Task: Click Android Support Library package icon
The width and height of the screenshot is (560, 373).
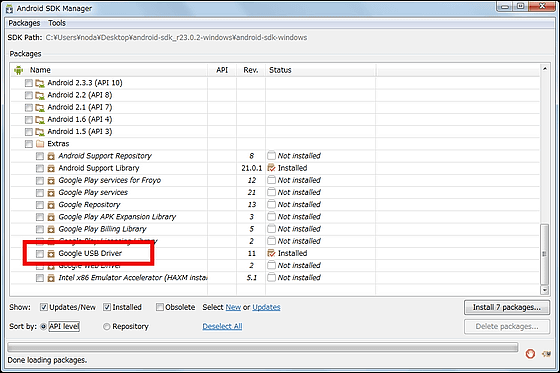Action: point(51,168)
